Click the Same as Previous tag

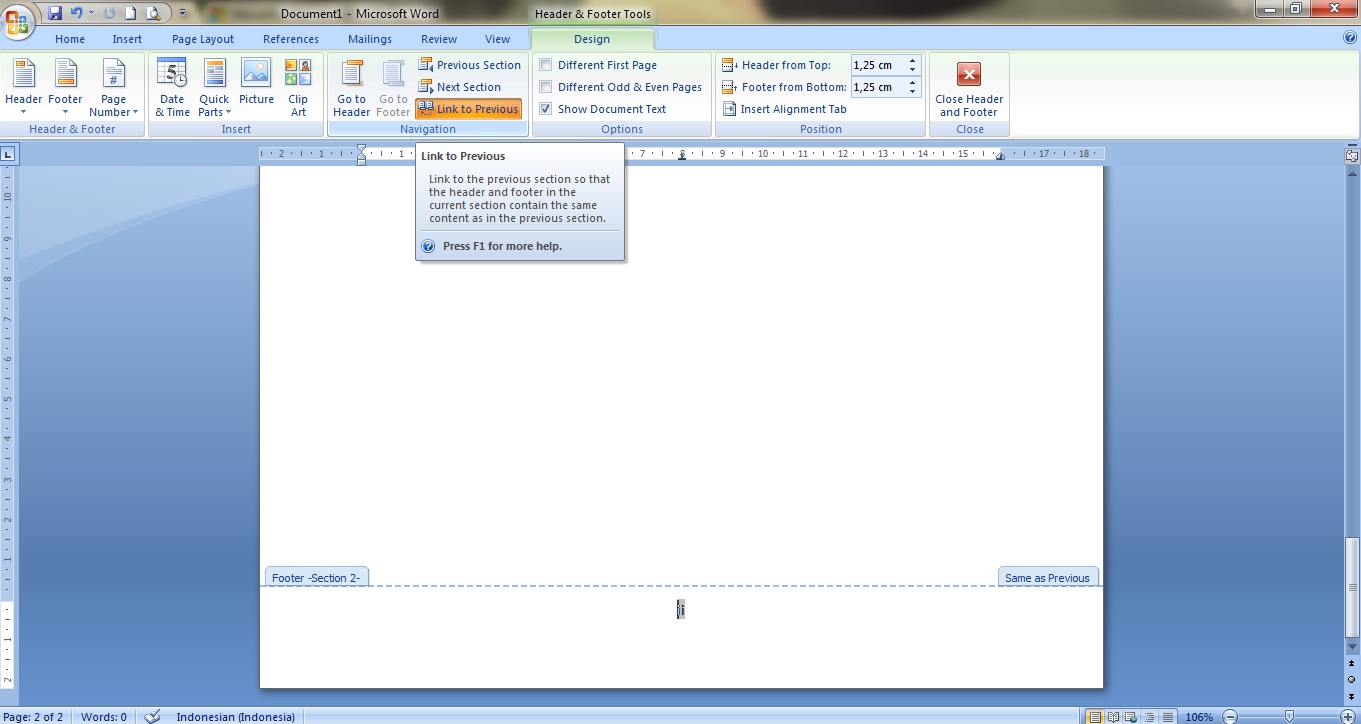1047,577
